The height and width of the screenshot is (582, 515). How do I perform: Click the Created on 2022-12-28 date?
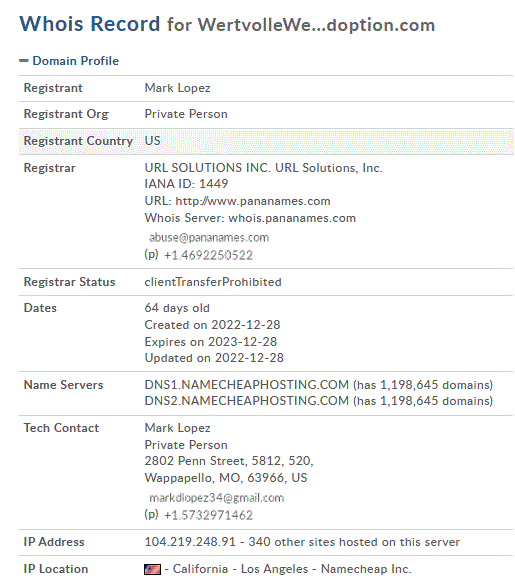212,325
